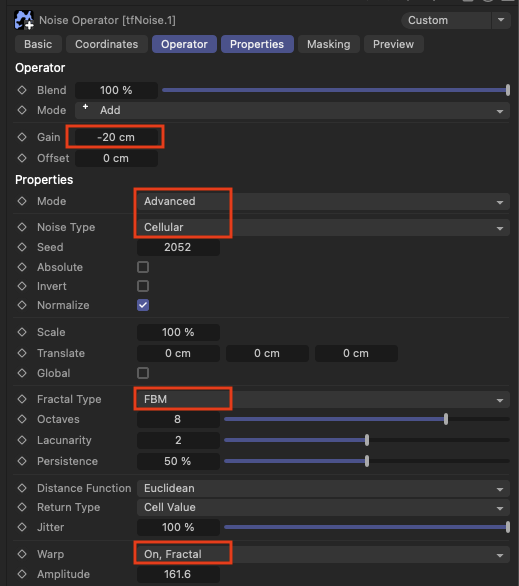Open the Masking tab
The height and width of the screenshot is (586, 519).
point(329,44)
